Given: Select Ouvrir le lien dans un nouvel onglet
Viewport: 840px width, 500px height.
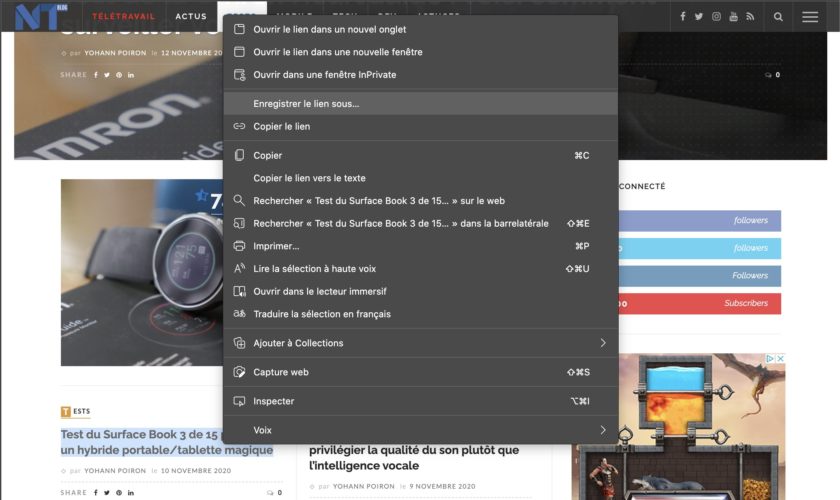Looking at the screenshot, I should [x=329, y=29].
